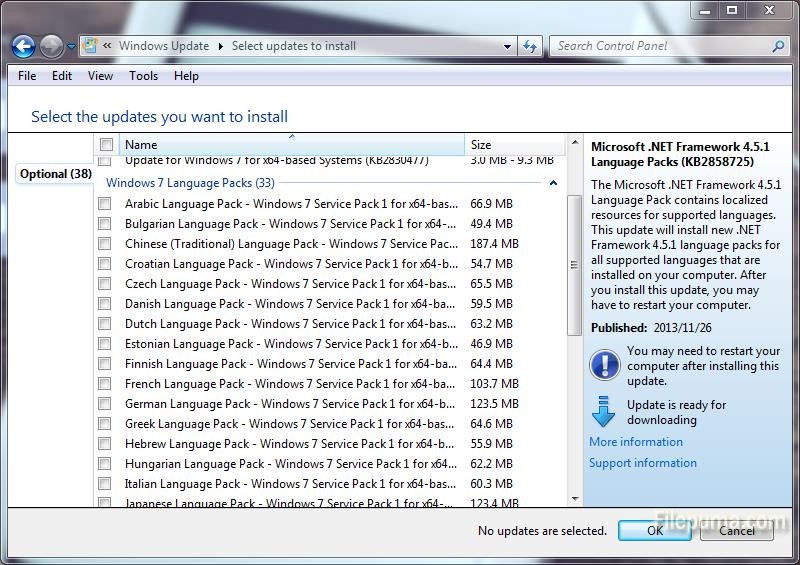The image size is (800, 565).
Task: Toggle the select-all checkbox in header
Action: coord(106,144)
